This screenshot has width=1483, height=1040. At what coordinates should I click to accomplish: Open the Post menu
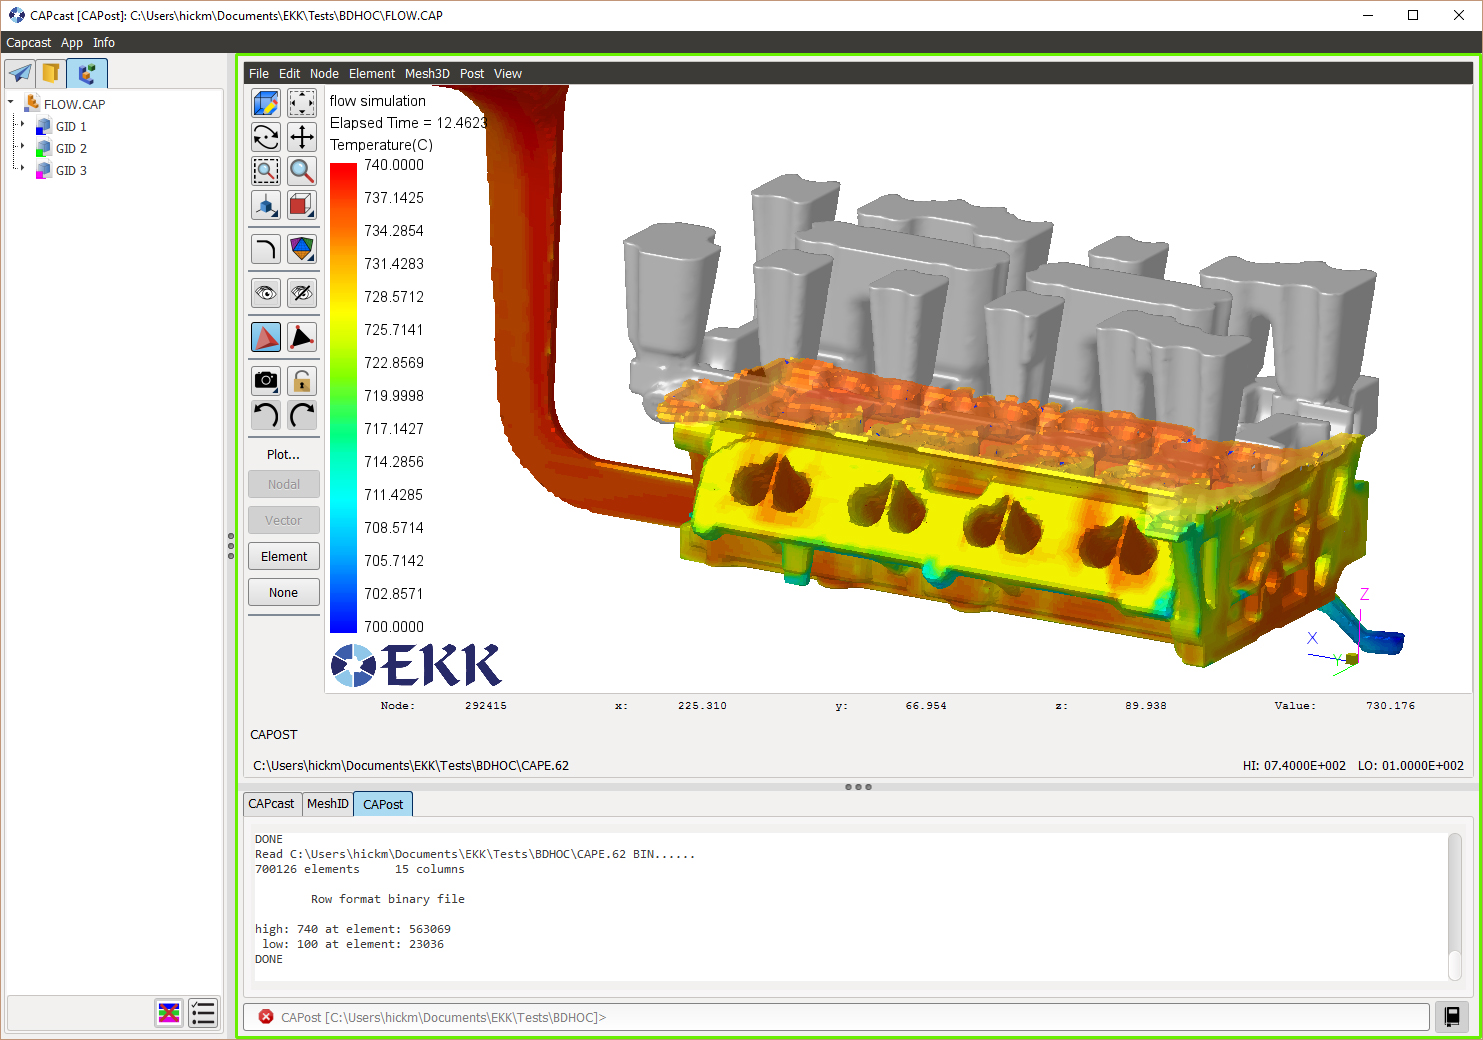click(472, 74)
